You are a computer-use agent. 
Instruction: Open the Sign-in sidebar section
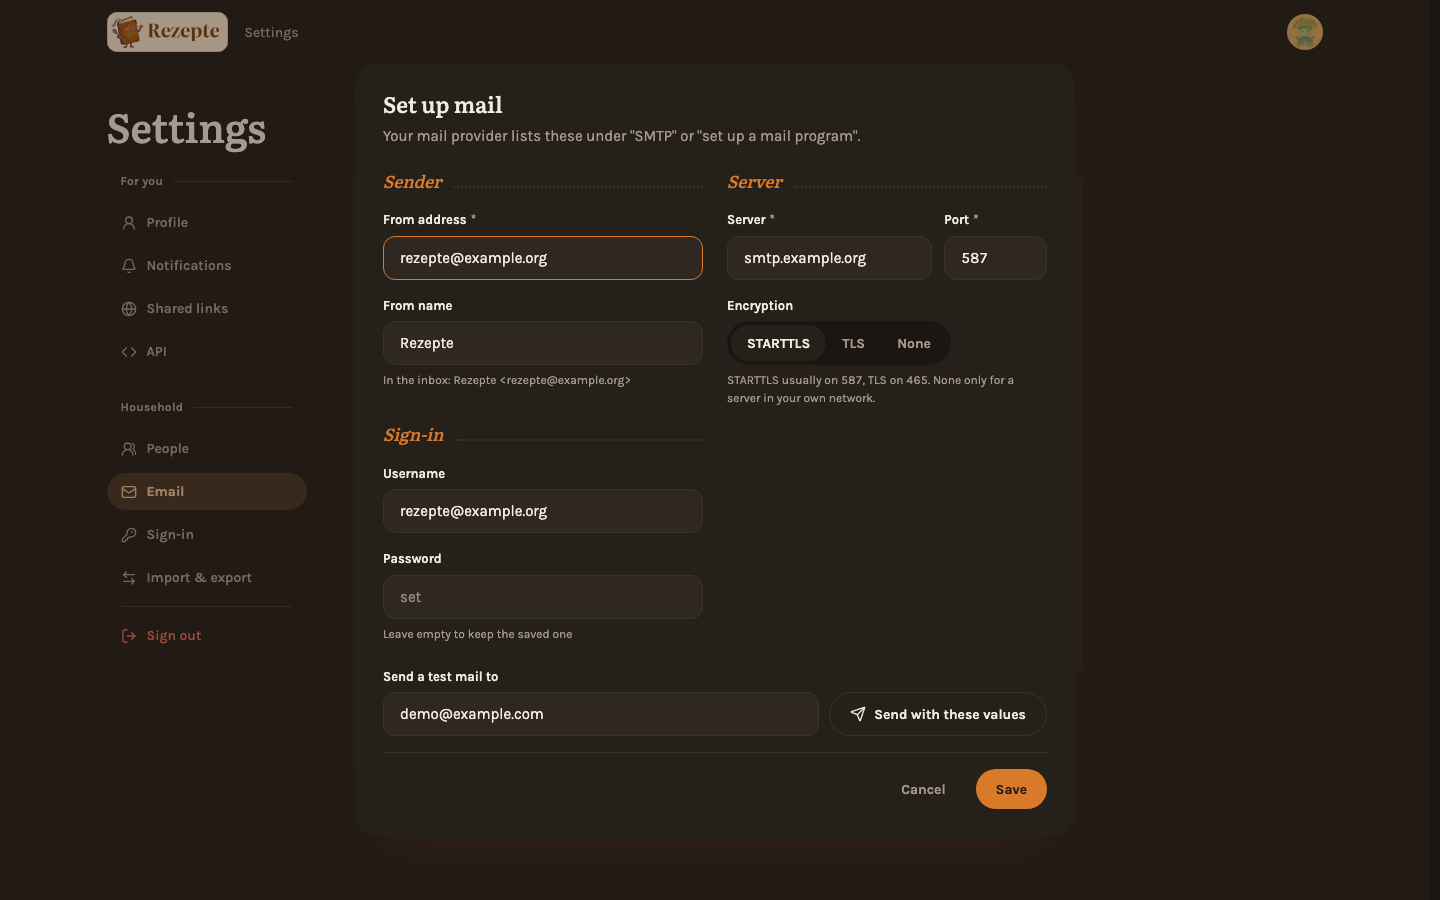pyautogui.click(x=207, y=535)
